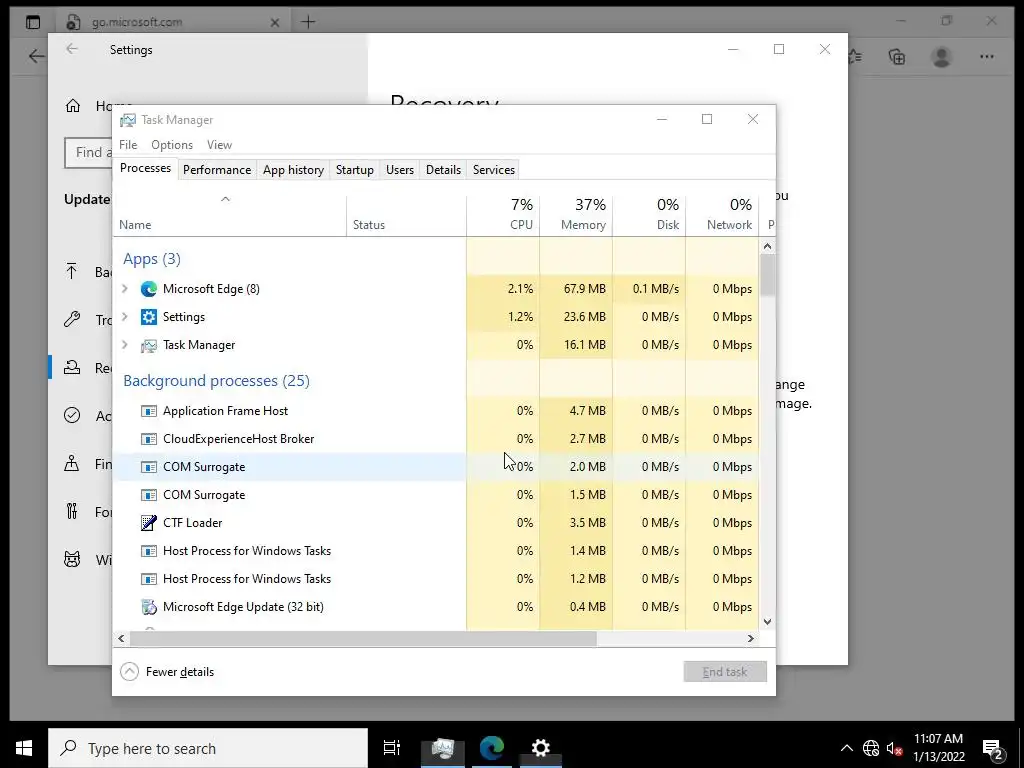
Task: Sort by the Status column header
Action: pyautogui.click(x=406, y=214)
